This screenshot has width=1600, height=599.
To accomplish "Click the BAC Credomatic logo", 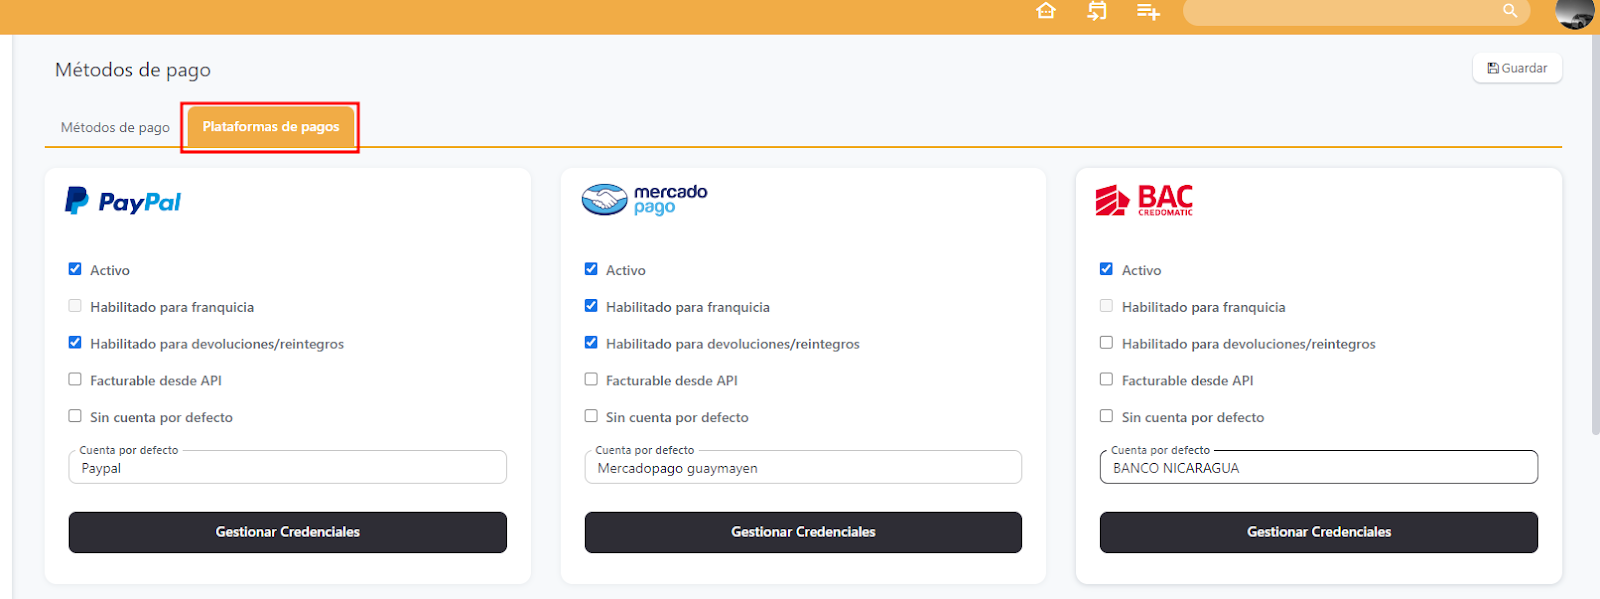I will click(1144, 201).
